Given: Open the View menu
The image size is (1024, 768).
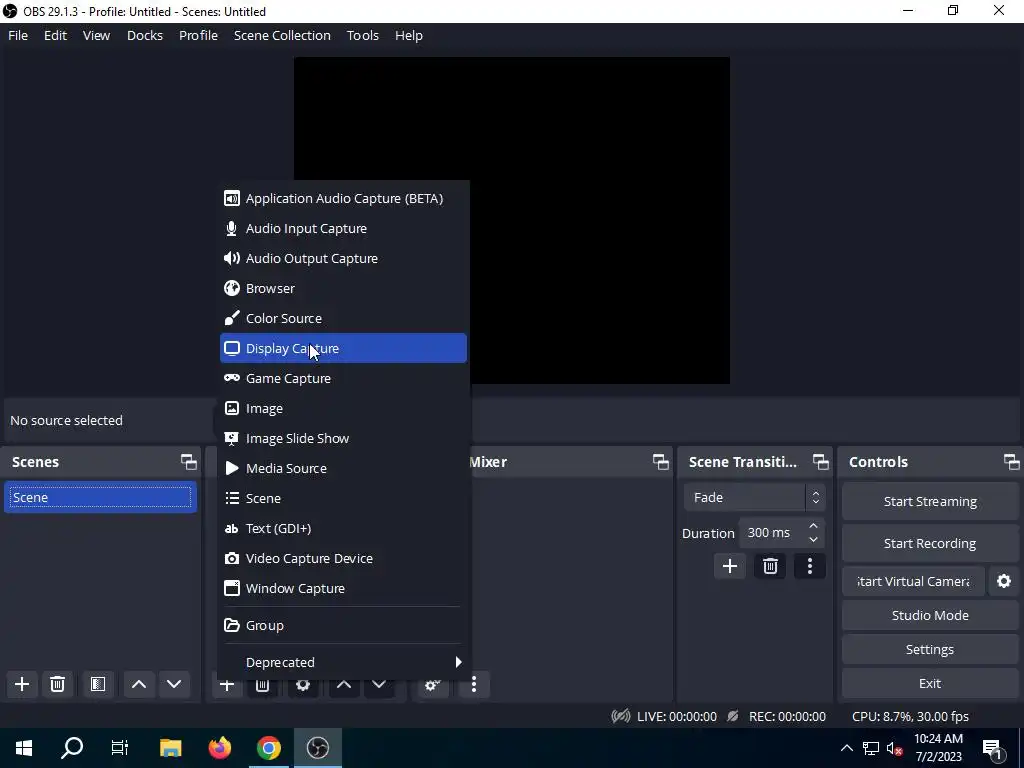Looking at the screenshot, I should click(96, 35).
